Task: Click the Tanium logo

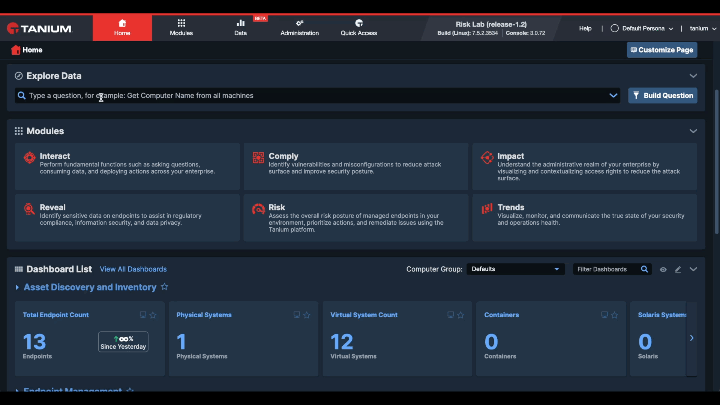Action: tap(39, 28)
